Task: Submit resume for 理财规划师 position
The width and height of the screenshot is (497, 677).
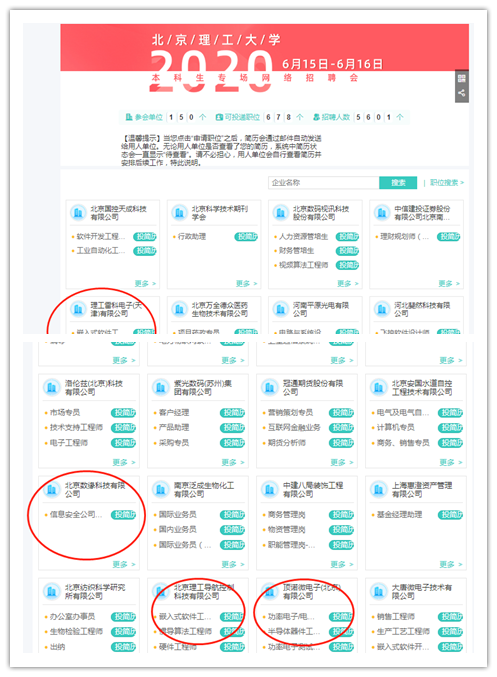Action: click(449, 237)
